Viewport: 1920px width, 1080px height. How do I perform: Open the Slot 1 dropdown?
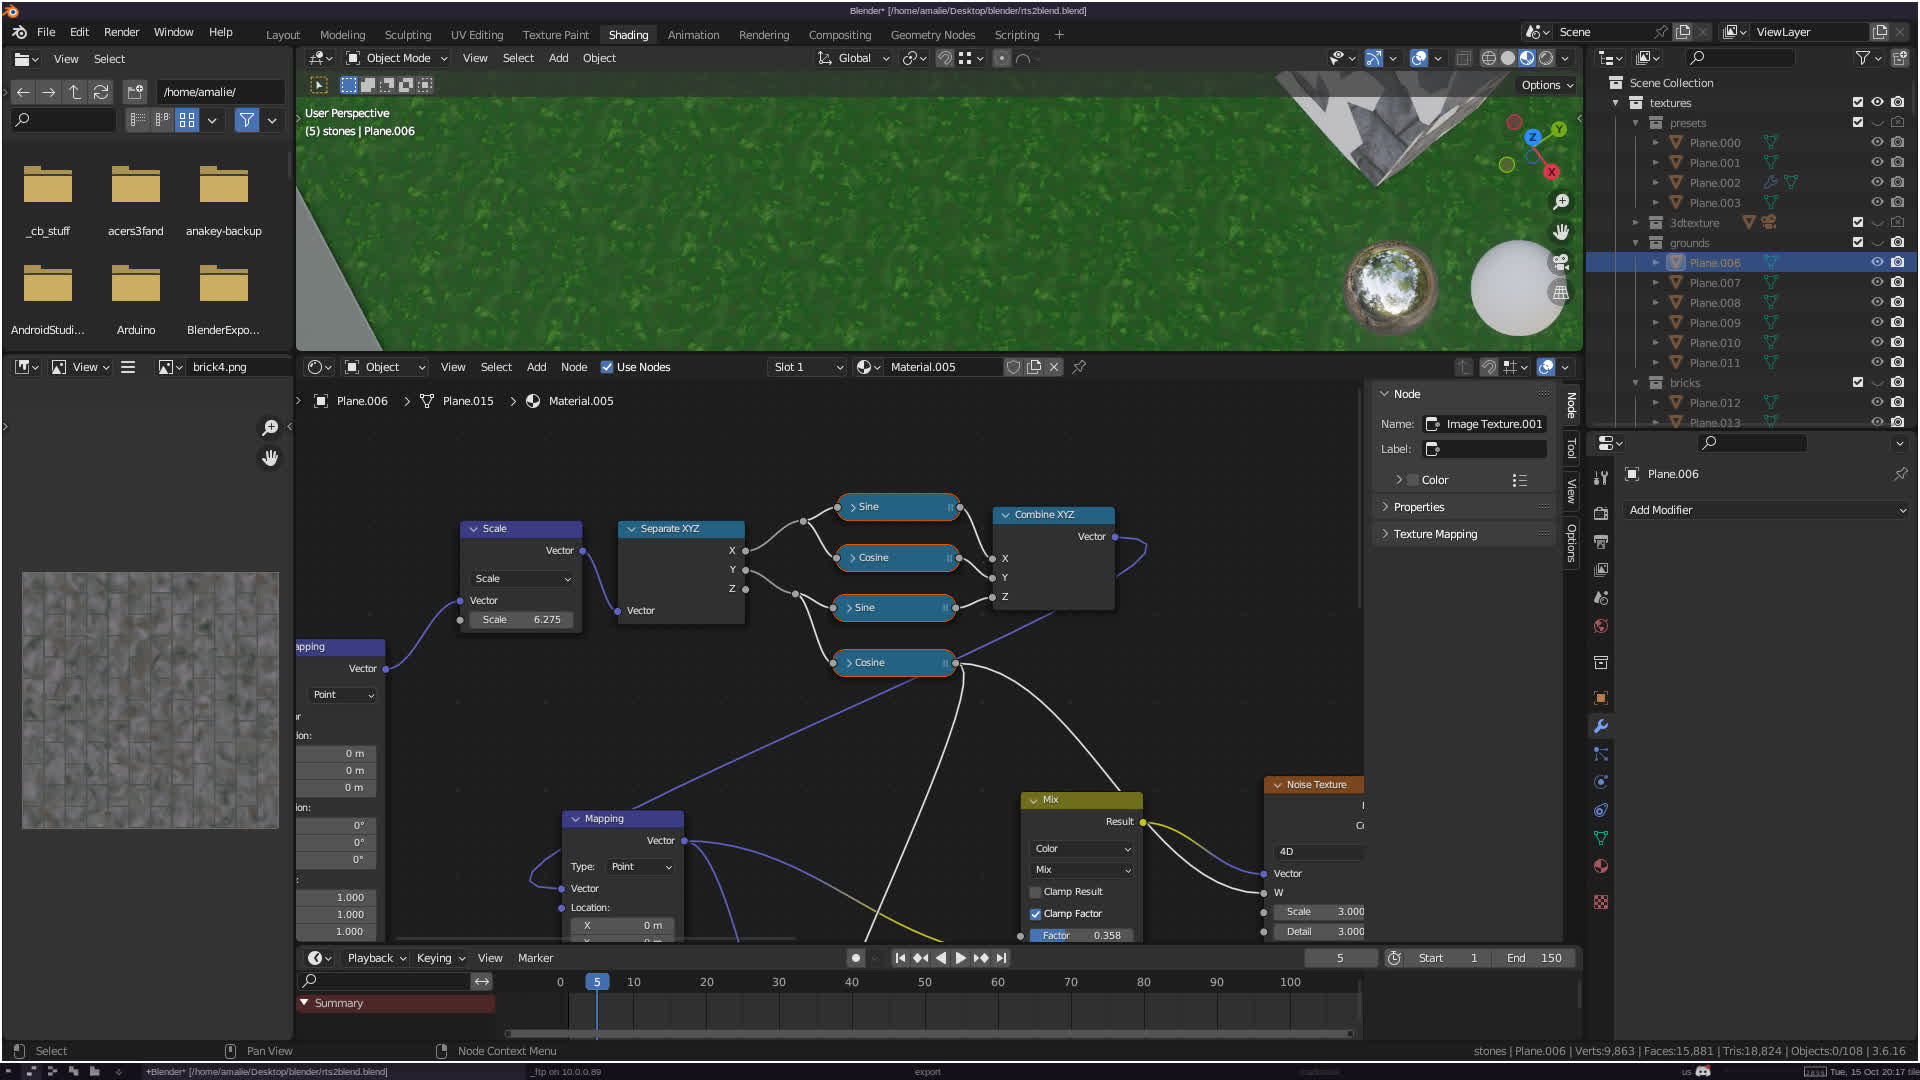[x=808, y=367]
